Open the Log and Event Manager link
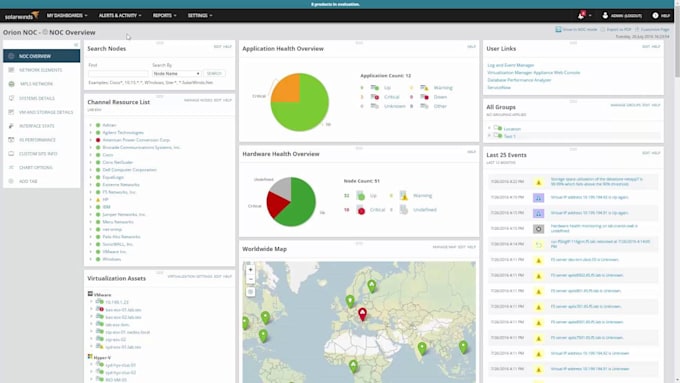 click(x=510, y=65)
